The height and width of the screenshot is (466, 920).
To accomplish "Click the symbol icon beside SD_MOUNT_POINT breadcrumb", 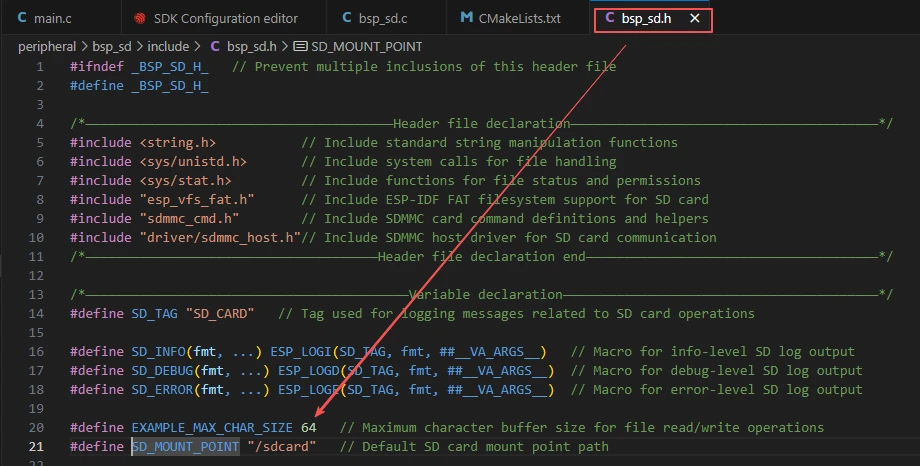I will (x=300, y=46).
